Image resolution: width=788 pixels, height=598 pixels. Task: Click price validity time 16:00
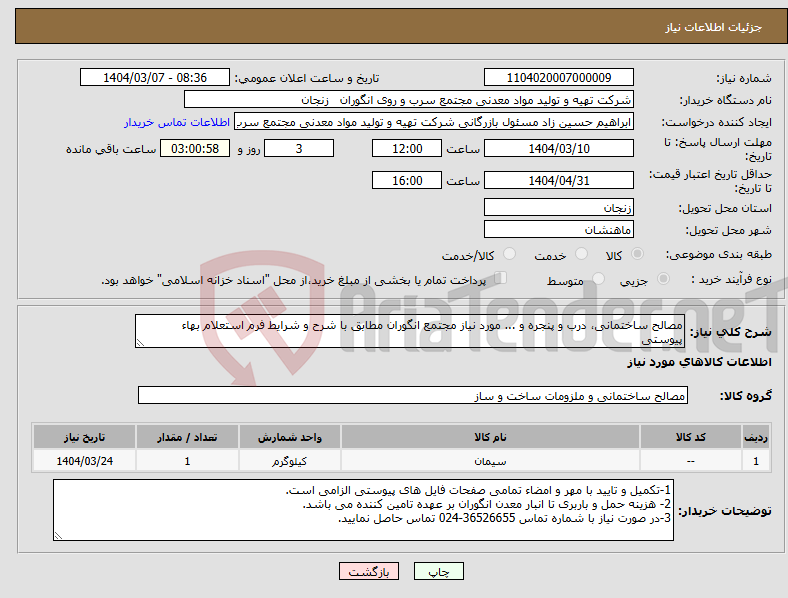[x=407, y=180]
